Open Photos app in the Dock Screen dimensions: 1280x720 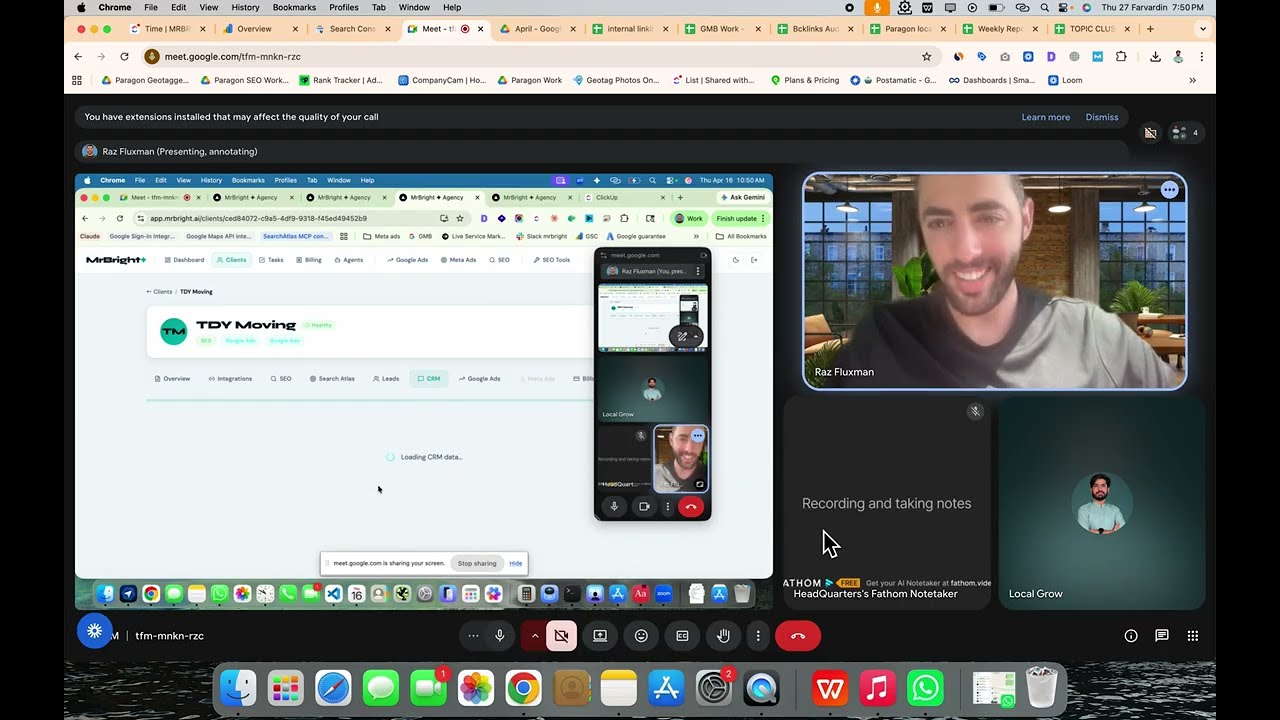coord(475,688)
